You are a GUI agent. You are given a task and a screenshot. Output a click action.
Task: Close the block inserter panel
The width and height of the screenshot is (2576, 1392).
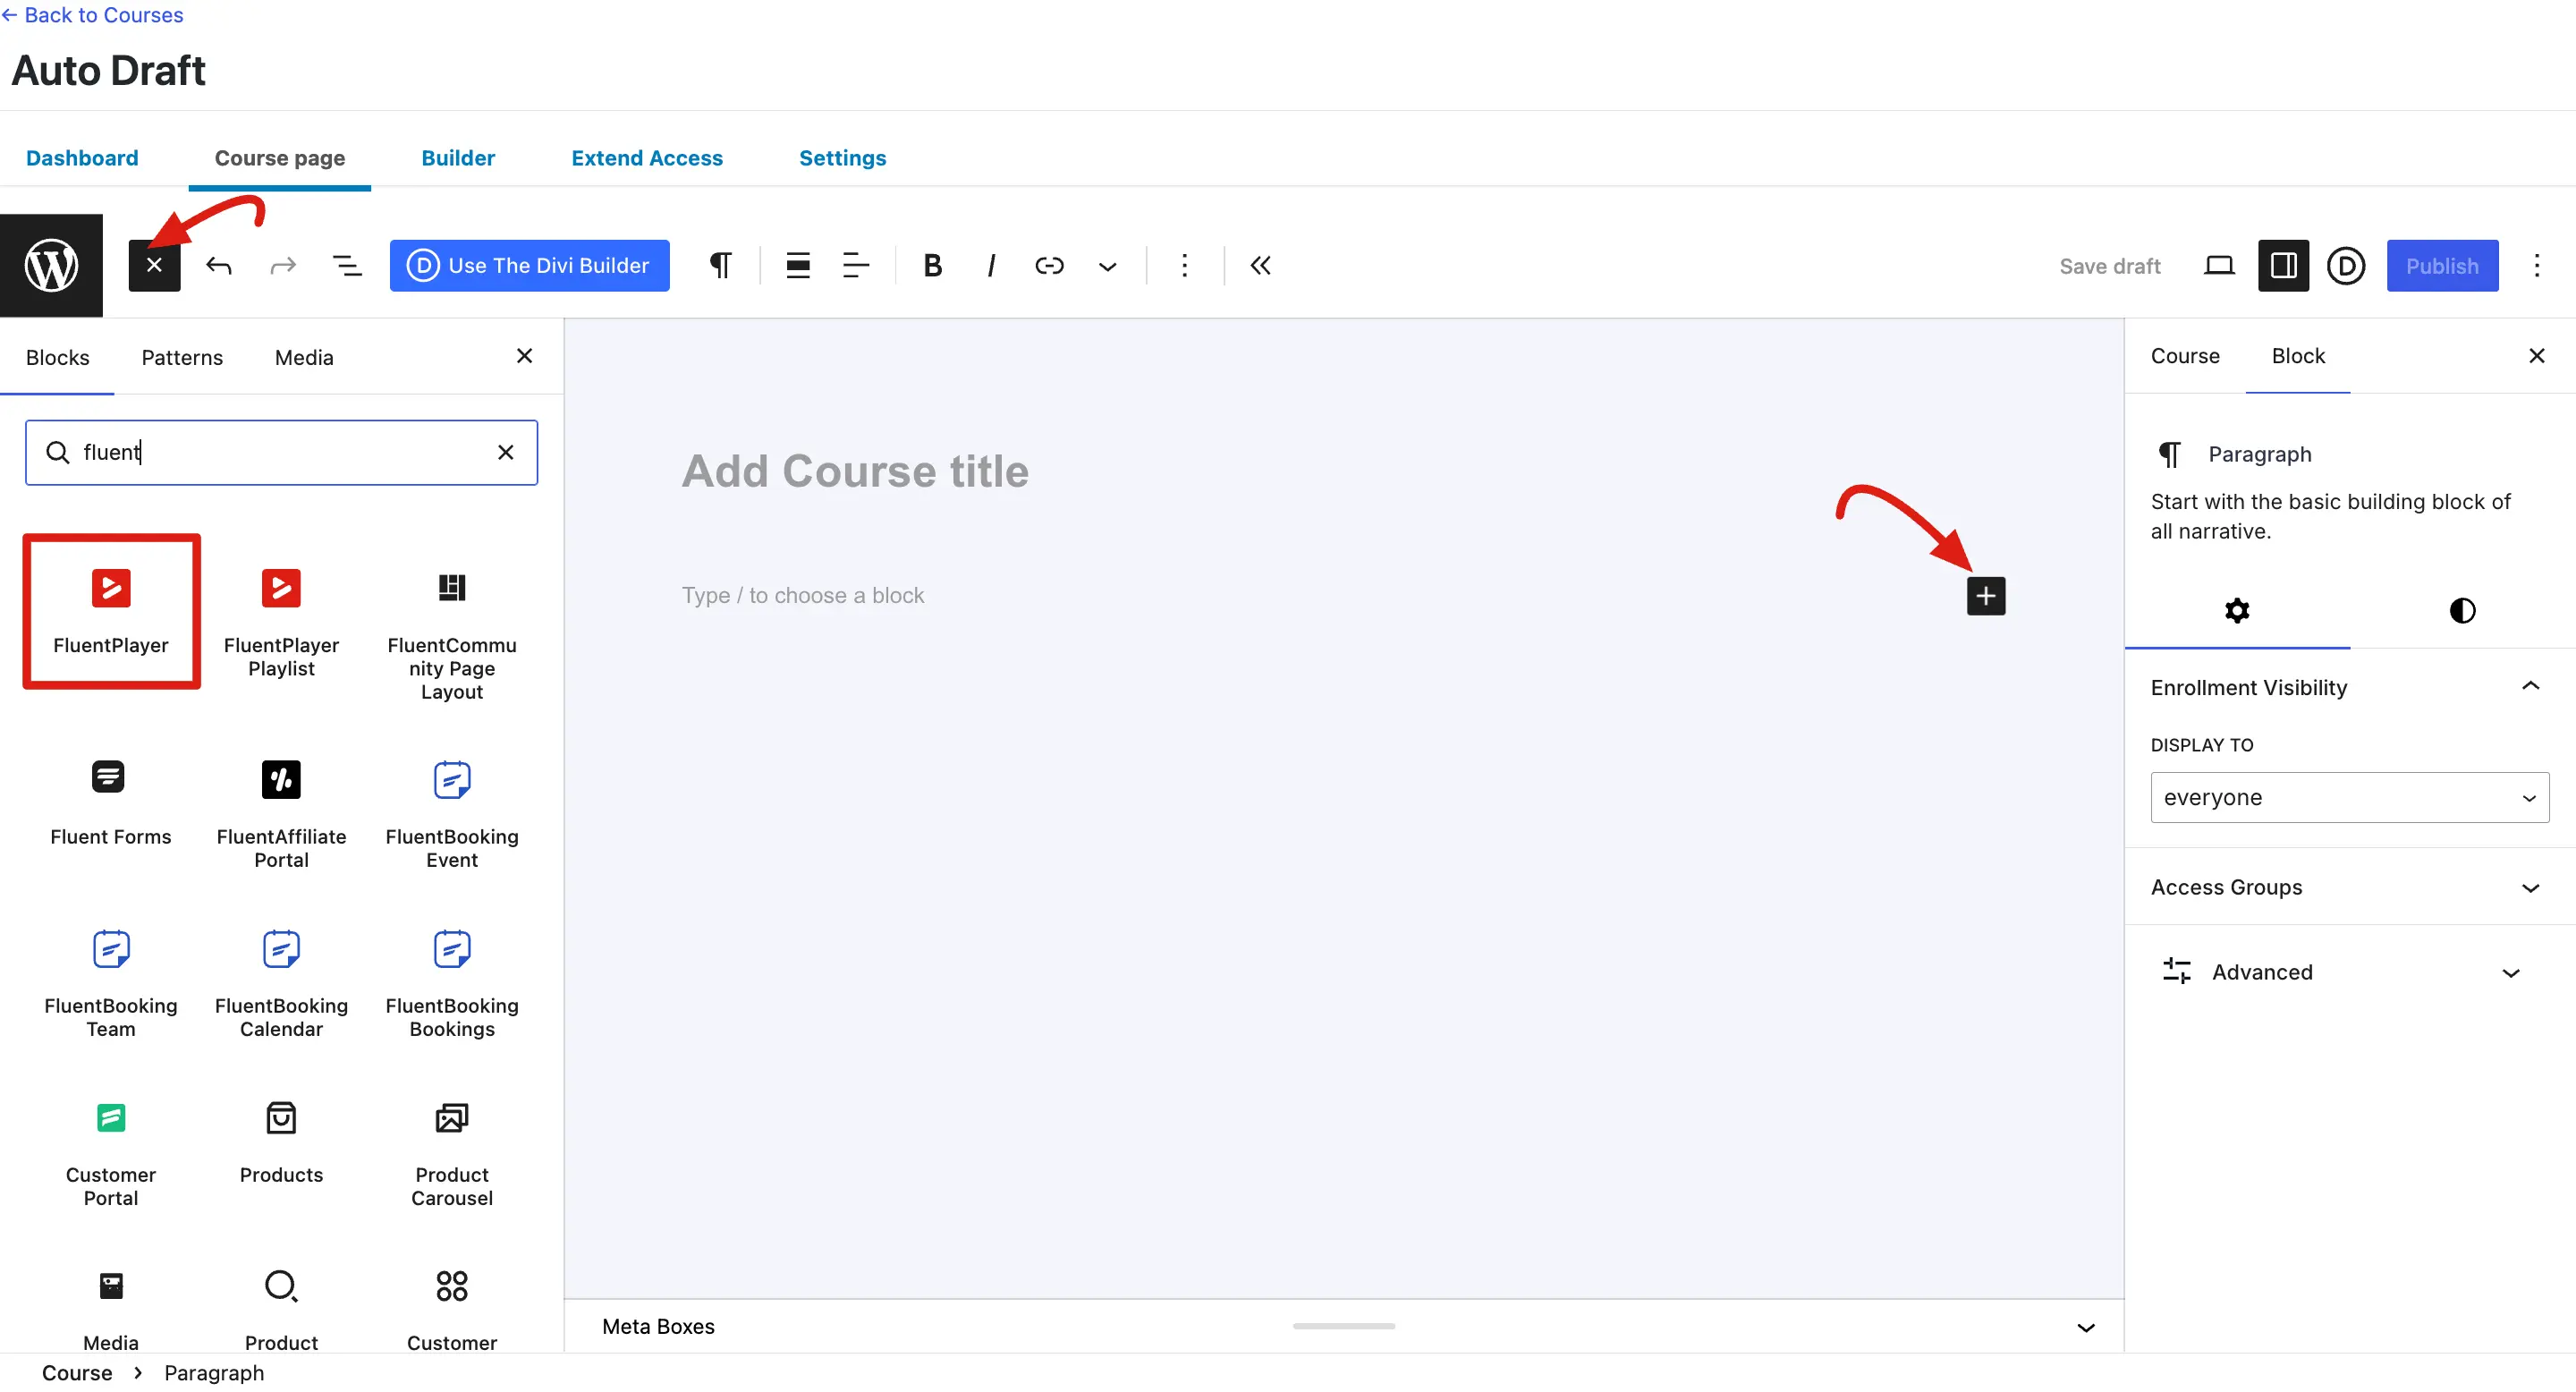coord(524,356)
